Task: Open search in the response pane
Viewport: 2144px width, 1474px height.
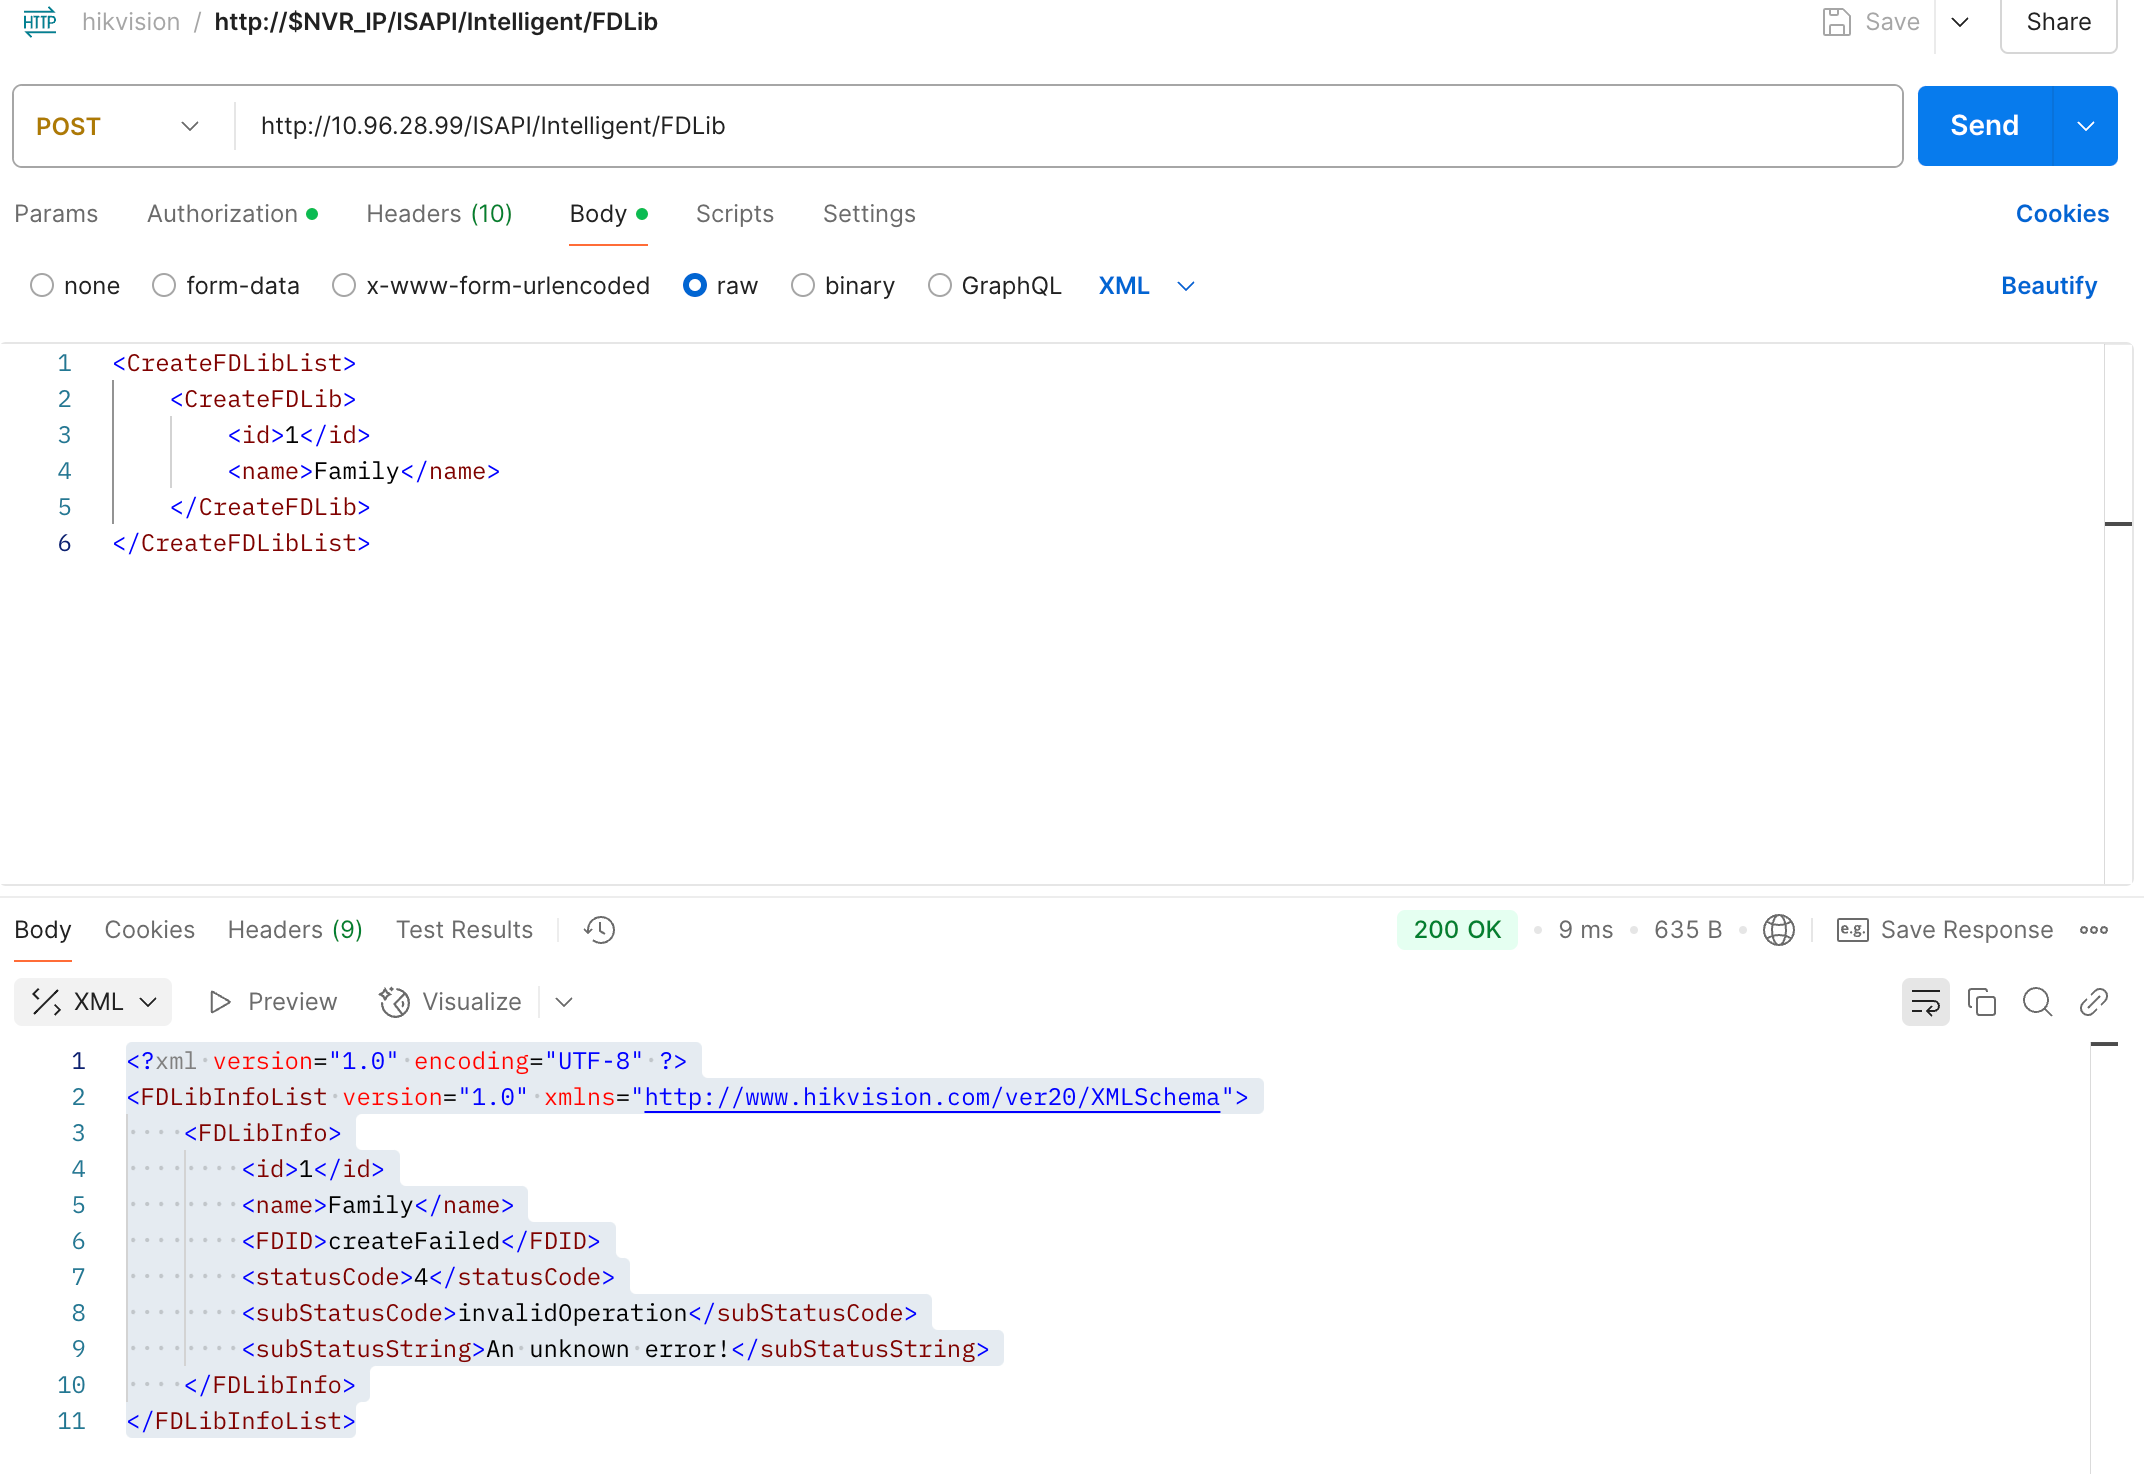Action: pyautogui.click(x=2037, y=1001)
